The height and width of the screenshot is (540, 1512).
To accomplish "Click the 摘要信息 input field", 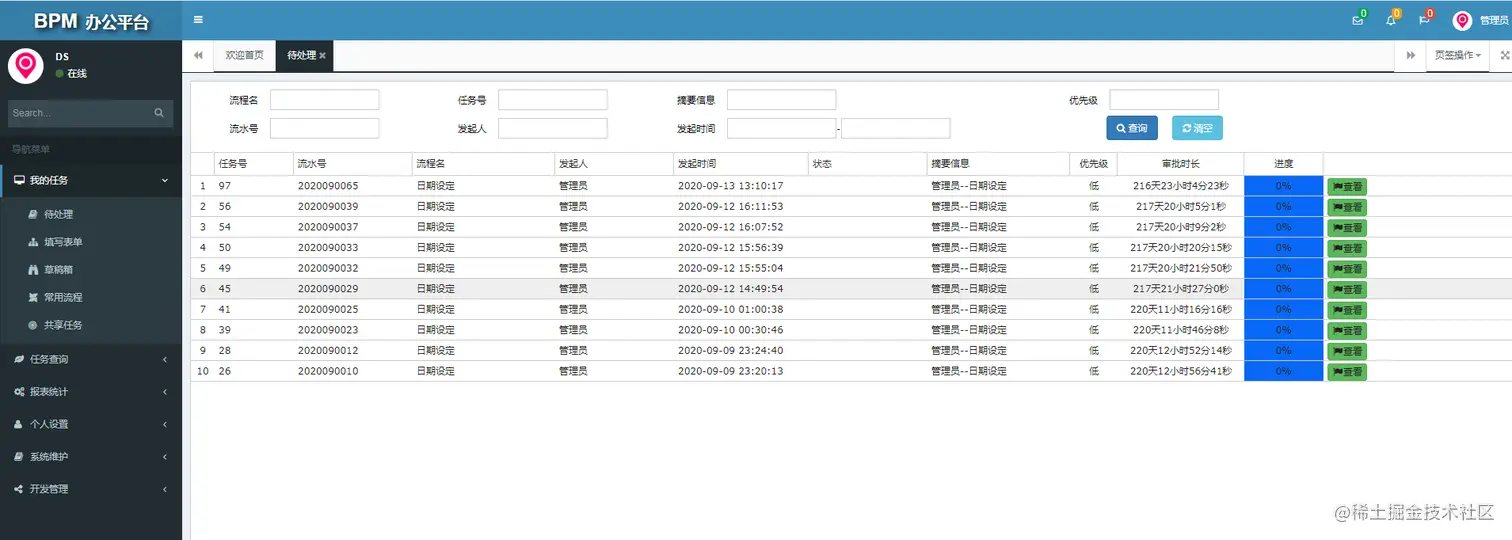I will pyautogui.click(x=782, y=100).
